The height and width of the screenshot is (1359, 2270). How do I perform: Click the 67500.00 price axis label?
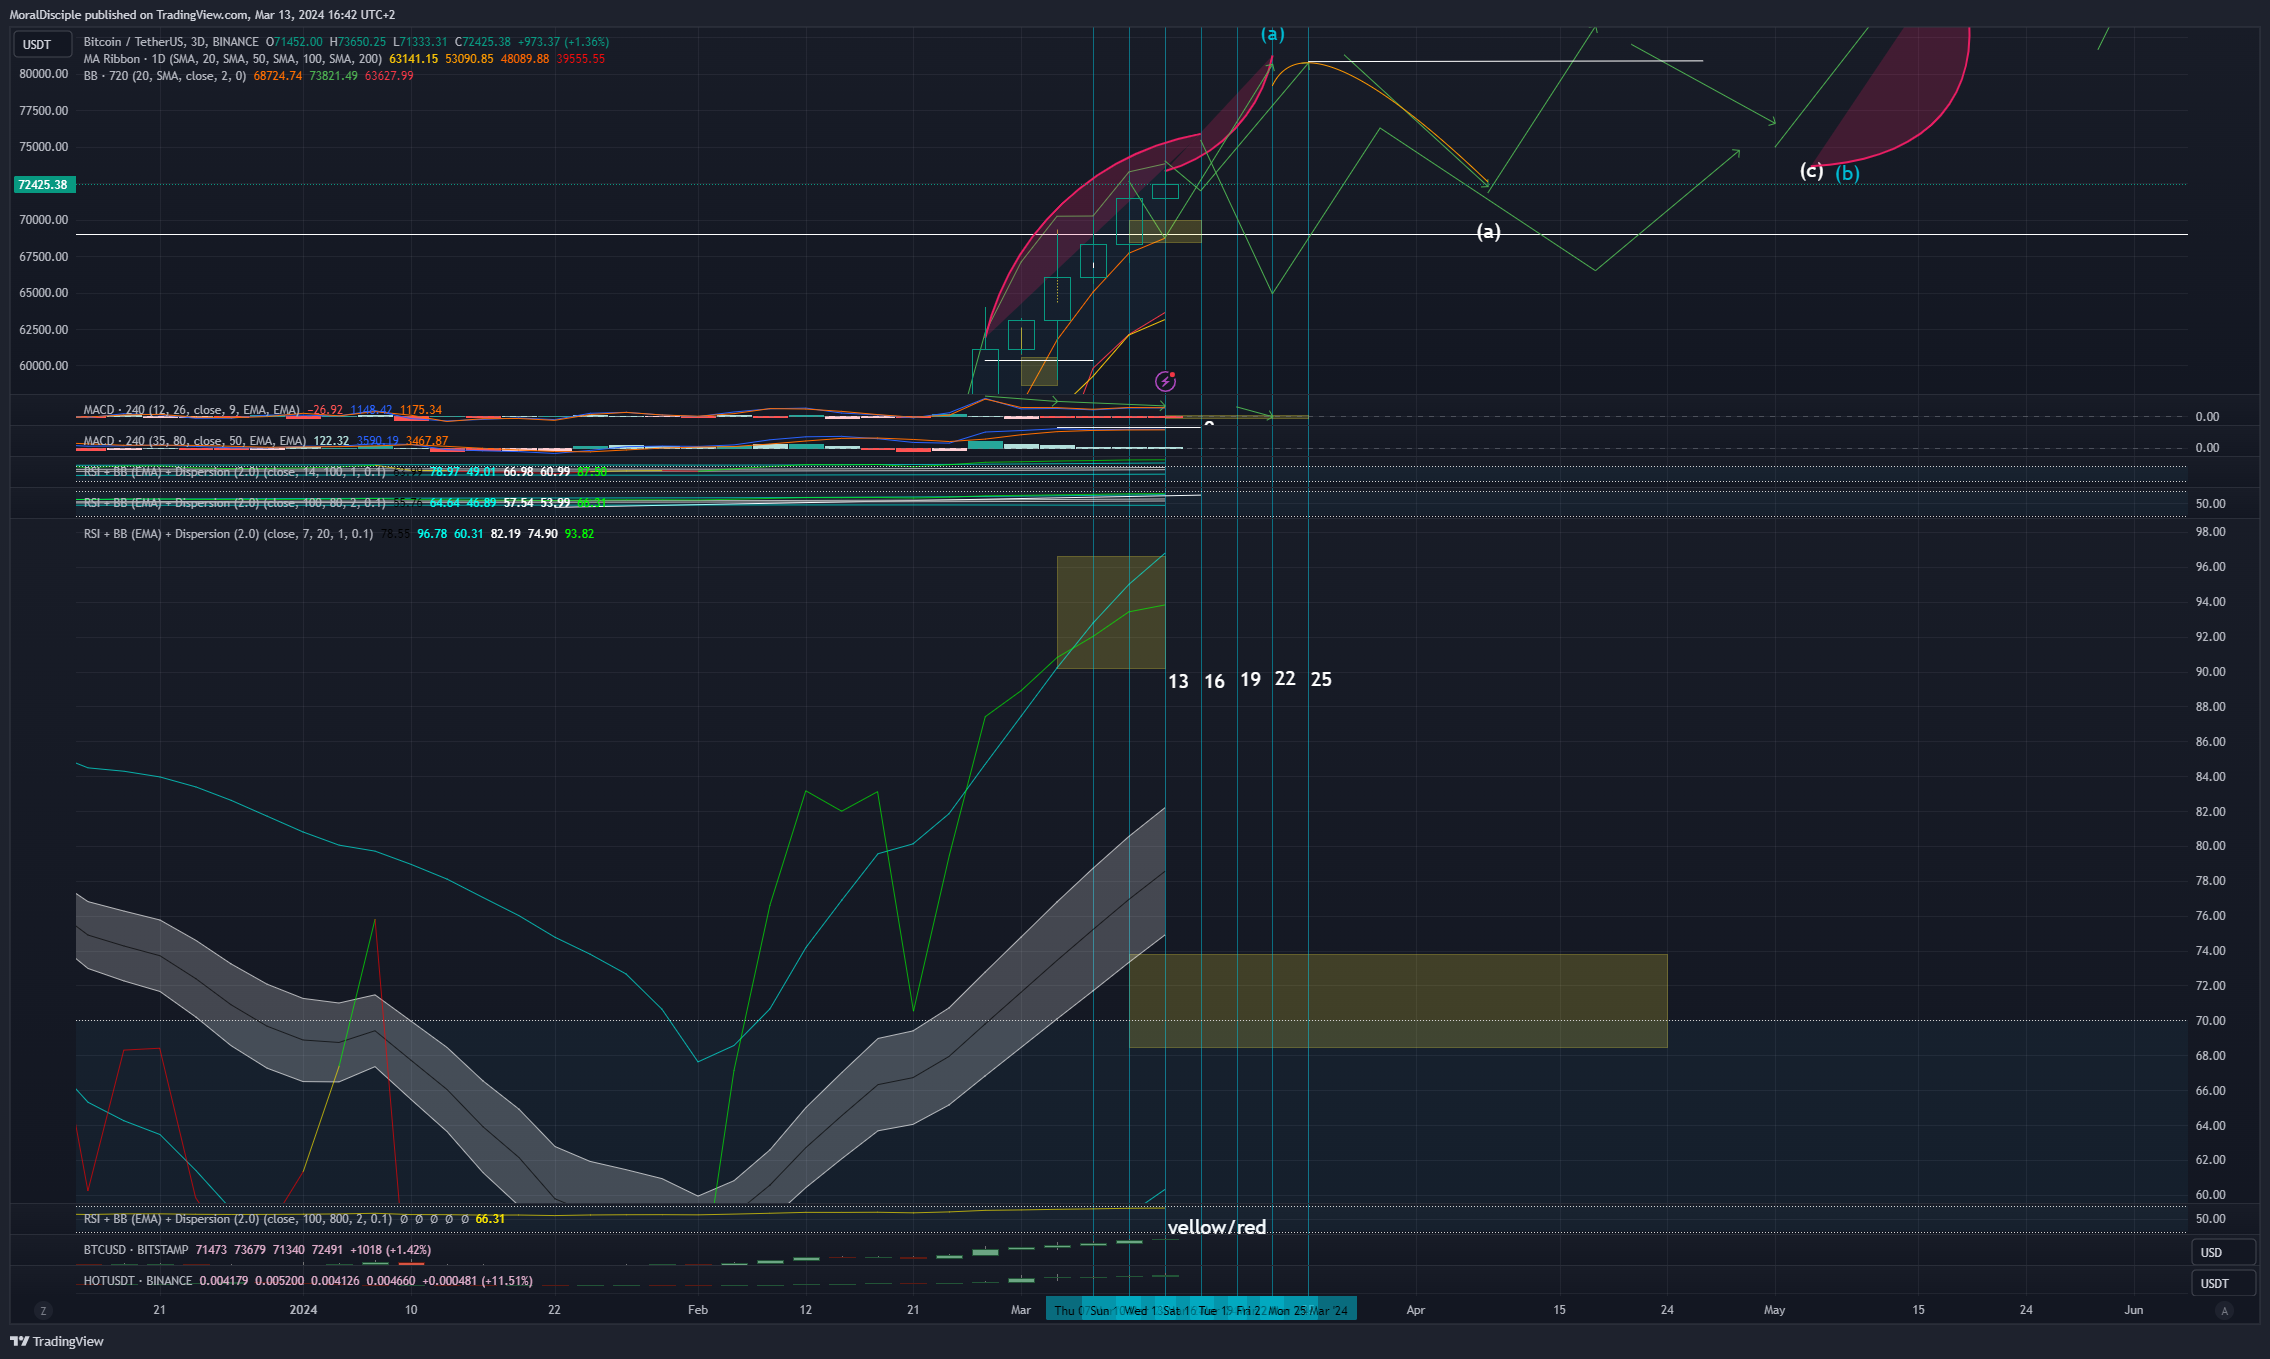click(x=43, y=257)
